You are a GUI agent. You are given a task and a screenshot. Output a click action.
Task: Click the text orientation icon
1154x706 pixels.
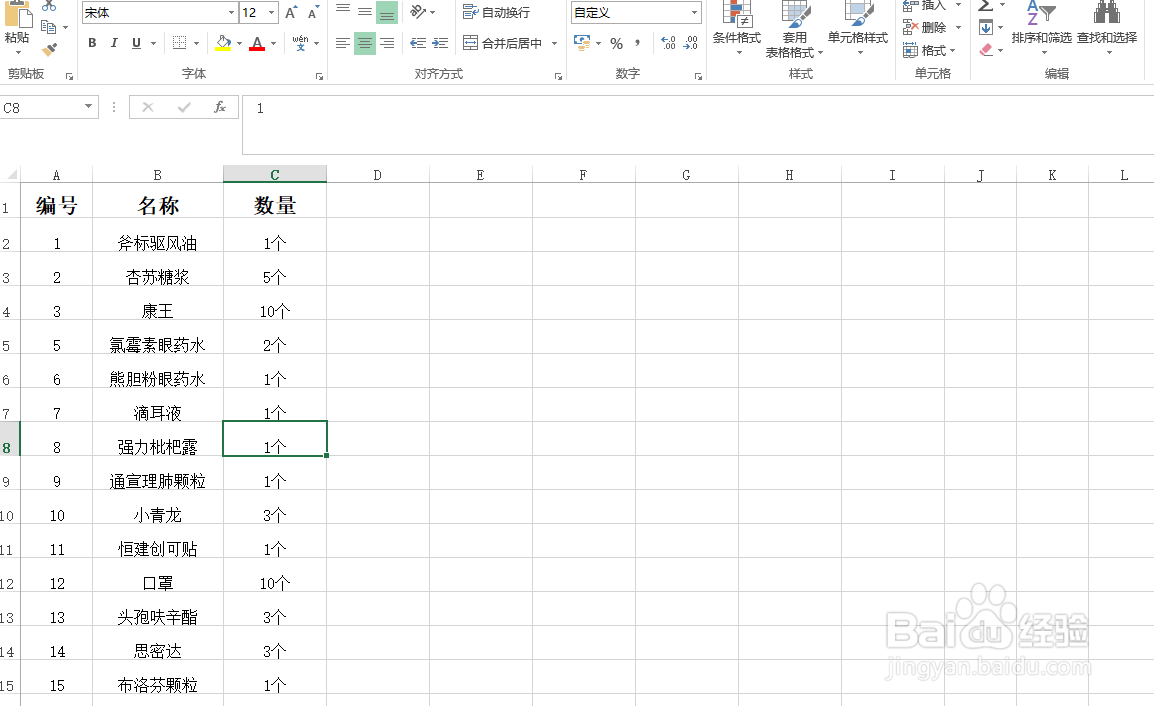(x=418, y=12)
